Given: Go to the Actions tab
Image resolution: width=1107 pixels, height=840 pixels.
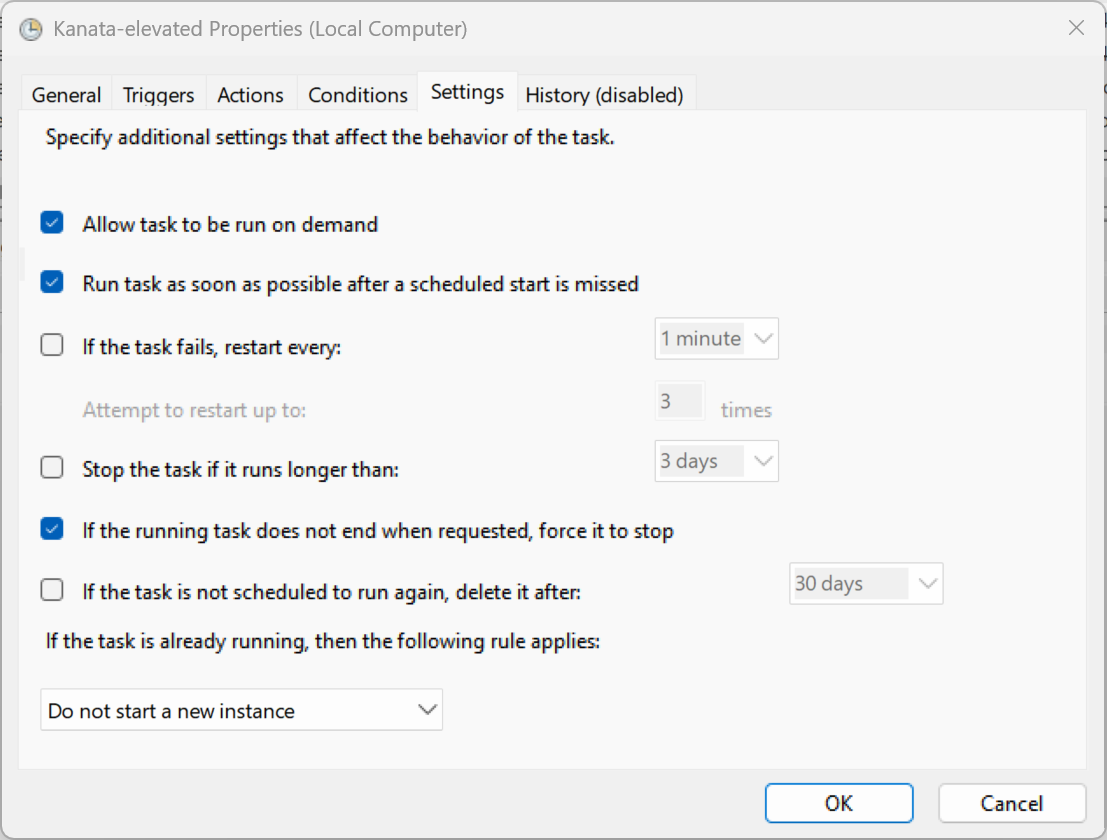Looking at the screenshot, I should coord(250,95).
